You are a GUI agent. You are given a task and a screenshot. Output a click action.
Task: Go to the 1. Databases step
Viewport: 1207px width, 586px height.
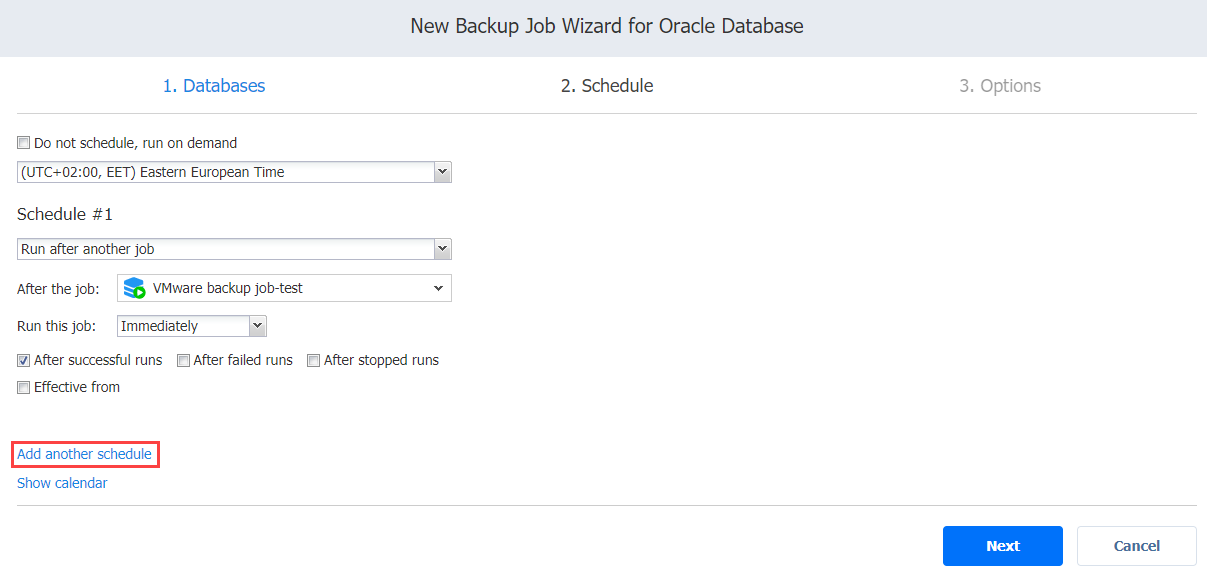point(214,86)
